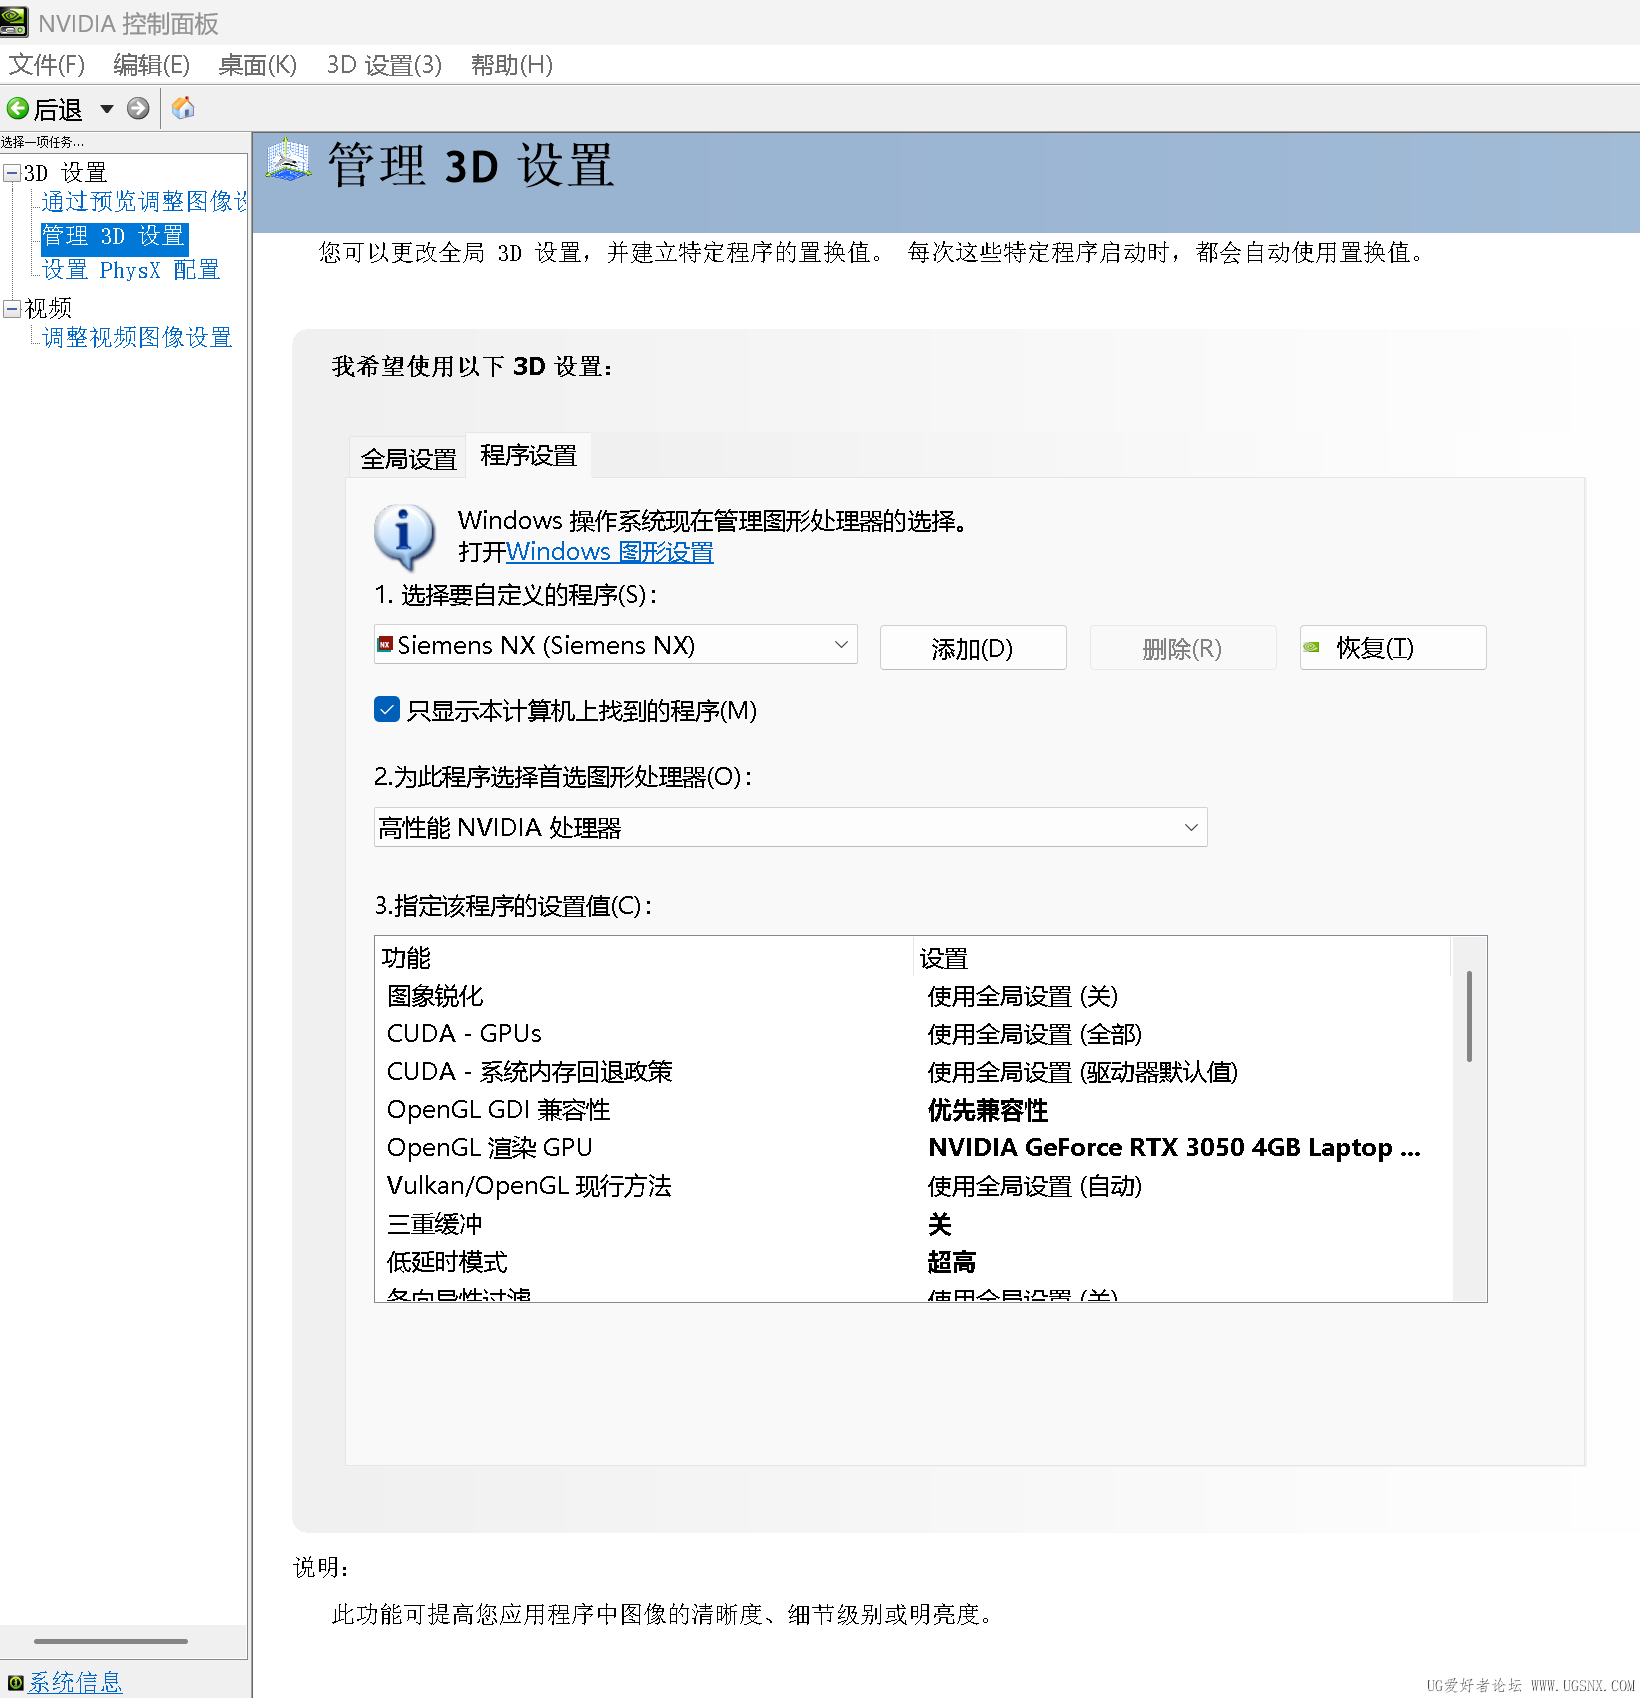Screen dimensions: 1640x1698
Task: Click the 添加(D) button
Action: tap(973, 648)
